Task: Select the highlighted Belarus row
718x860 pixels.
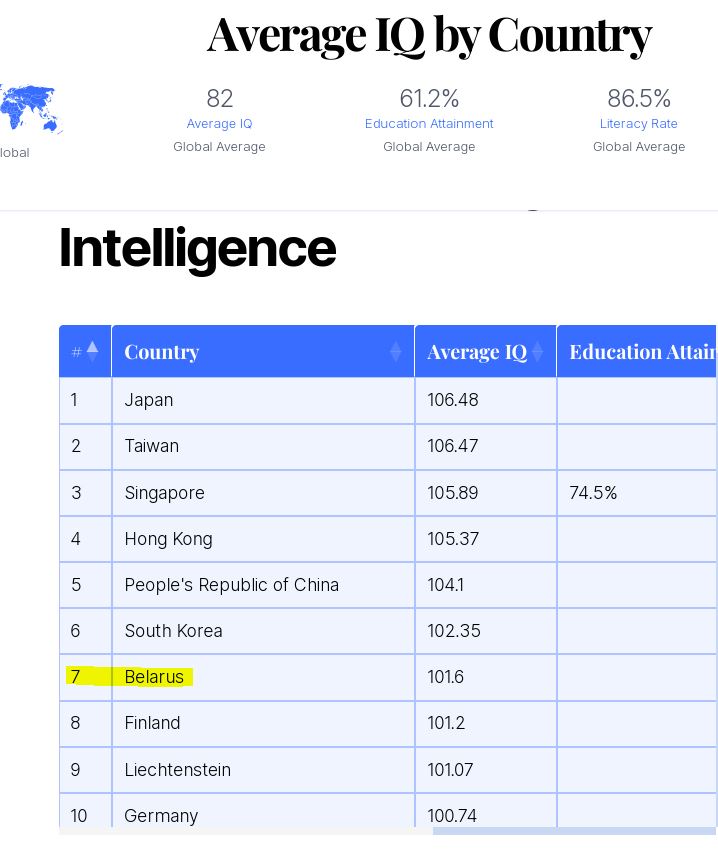Action: (388, 677)
